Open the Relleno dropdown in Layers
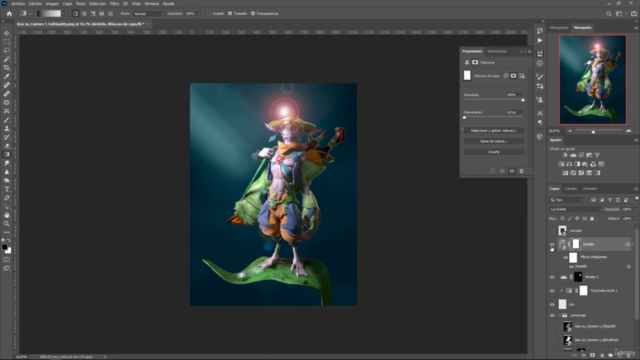The image size is (640, 360). coord(635,218)
